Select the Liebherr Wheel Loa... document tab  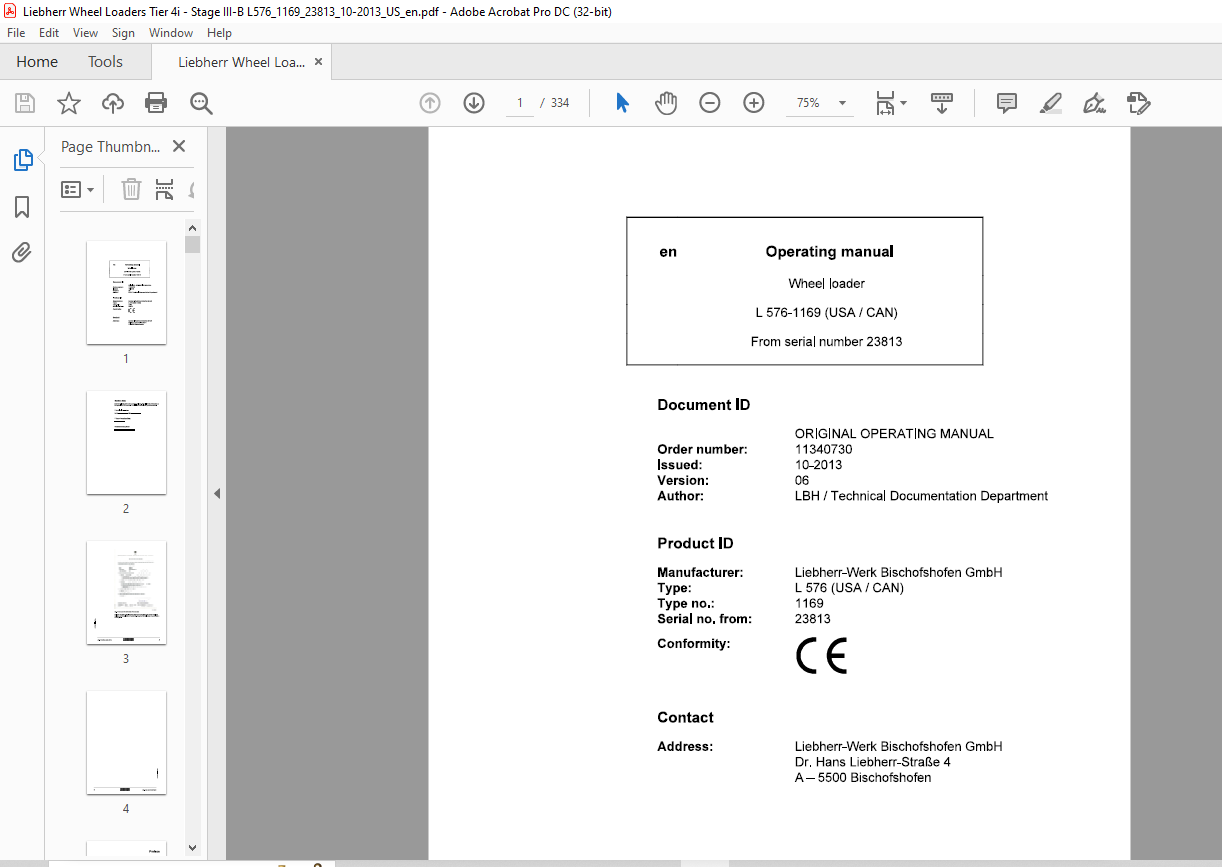(x=241, y=62)
